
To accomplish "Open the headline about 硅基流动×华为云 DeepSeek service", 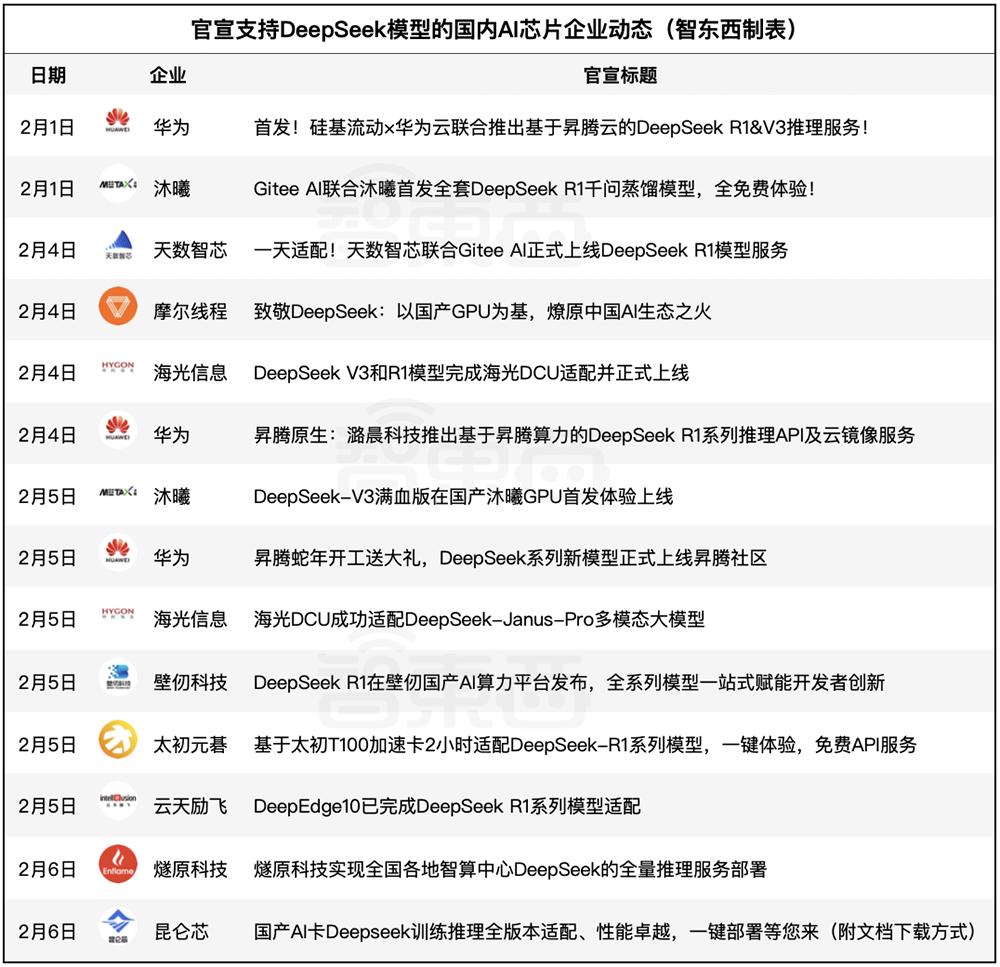I will point(560,127).
